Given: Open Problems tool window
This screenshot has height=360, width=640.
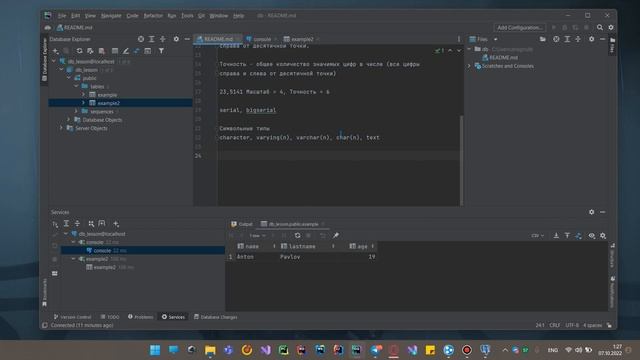Looking at the screenshot, I should (x=140, y=317).
